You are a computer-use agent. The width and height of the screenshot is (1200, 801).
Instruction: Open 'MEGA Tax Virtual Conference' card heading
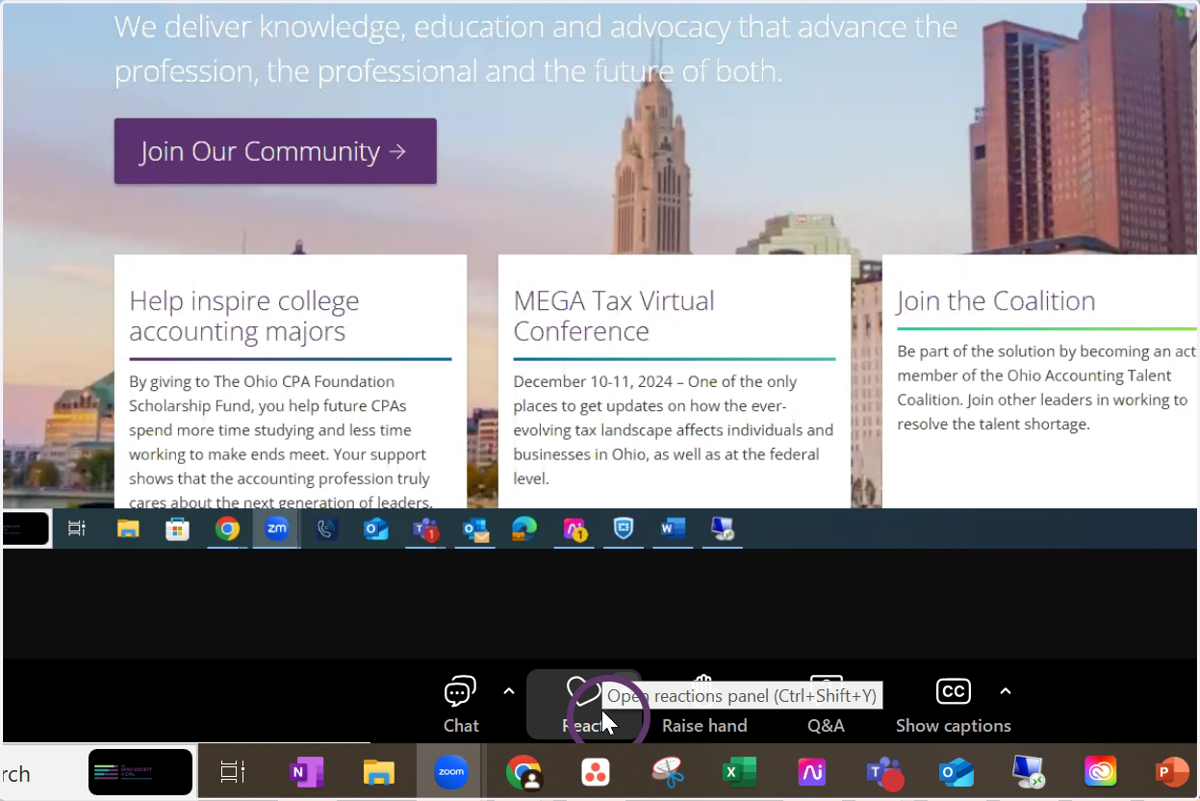tap(614, 316)
